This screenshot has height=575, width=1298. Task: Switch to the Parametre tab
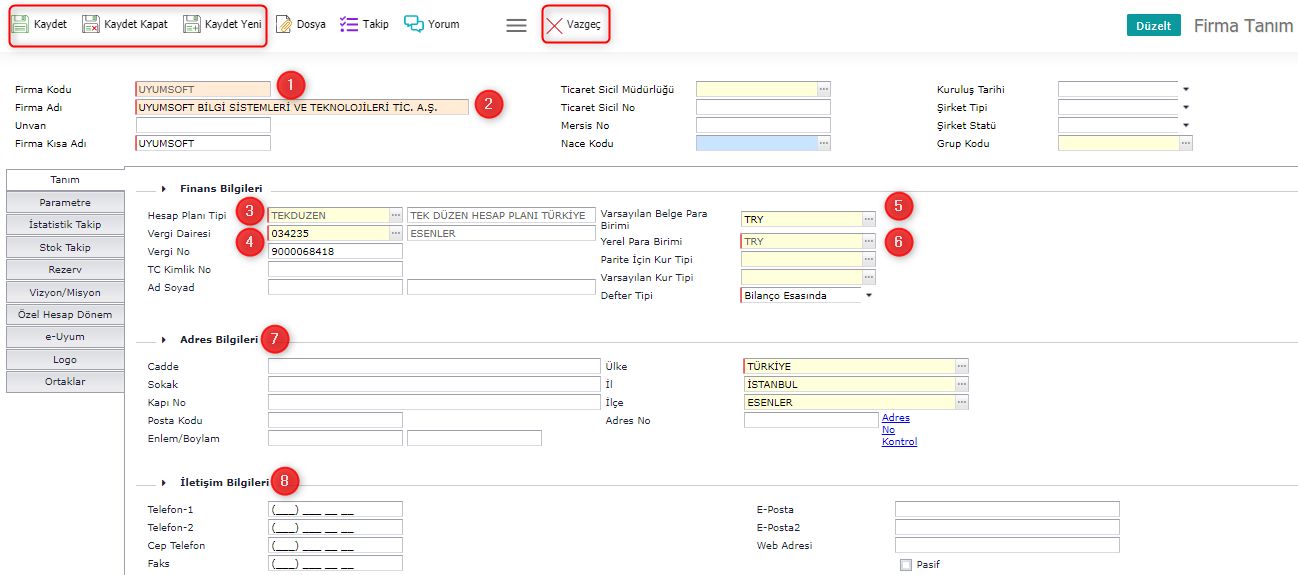point(65,202)
